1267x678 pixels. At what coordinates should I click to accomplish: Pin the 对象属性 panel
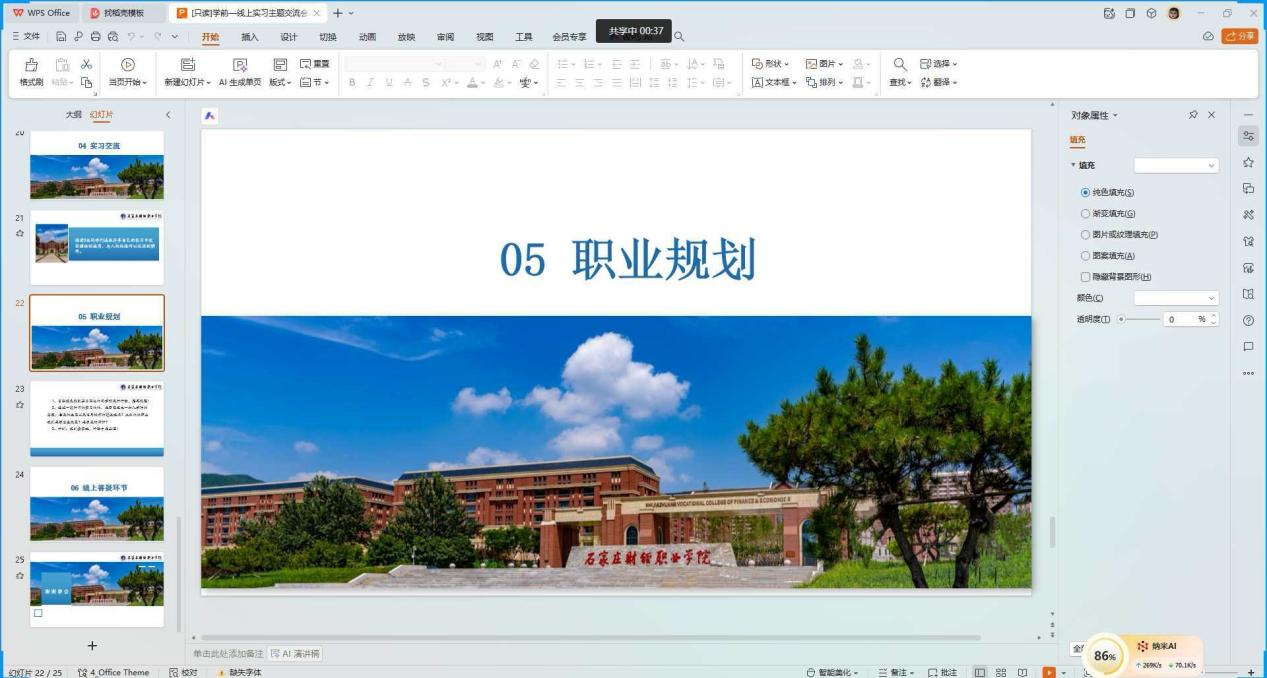(1193, 115)
